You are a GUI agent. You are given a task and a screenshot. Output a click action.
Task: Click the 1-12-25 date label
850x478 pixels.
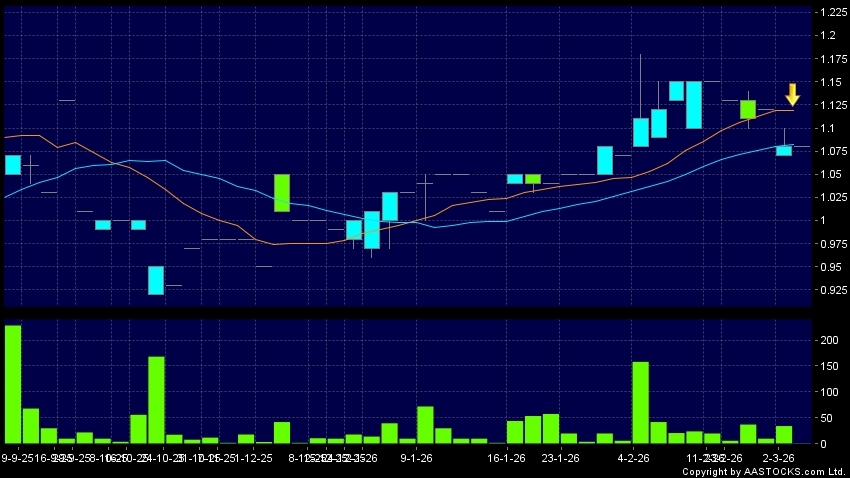[252, 458]
